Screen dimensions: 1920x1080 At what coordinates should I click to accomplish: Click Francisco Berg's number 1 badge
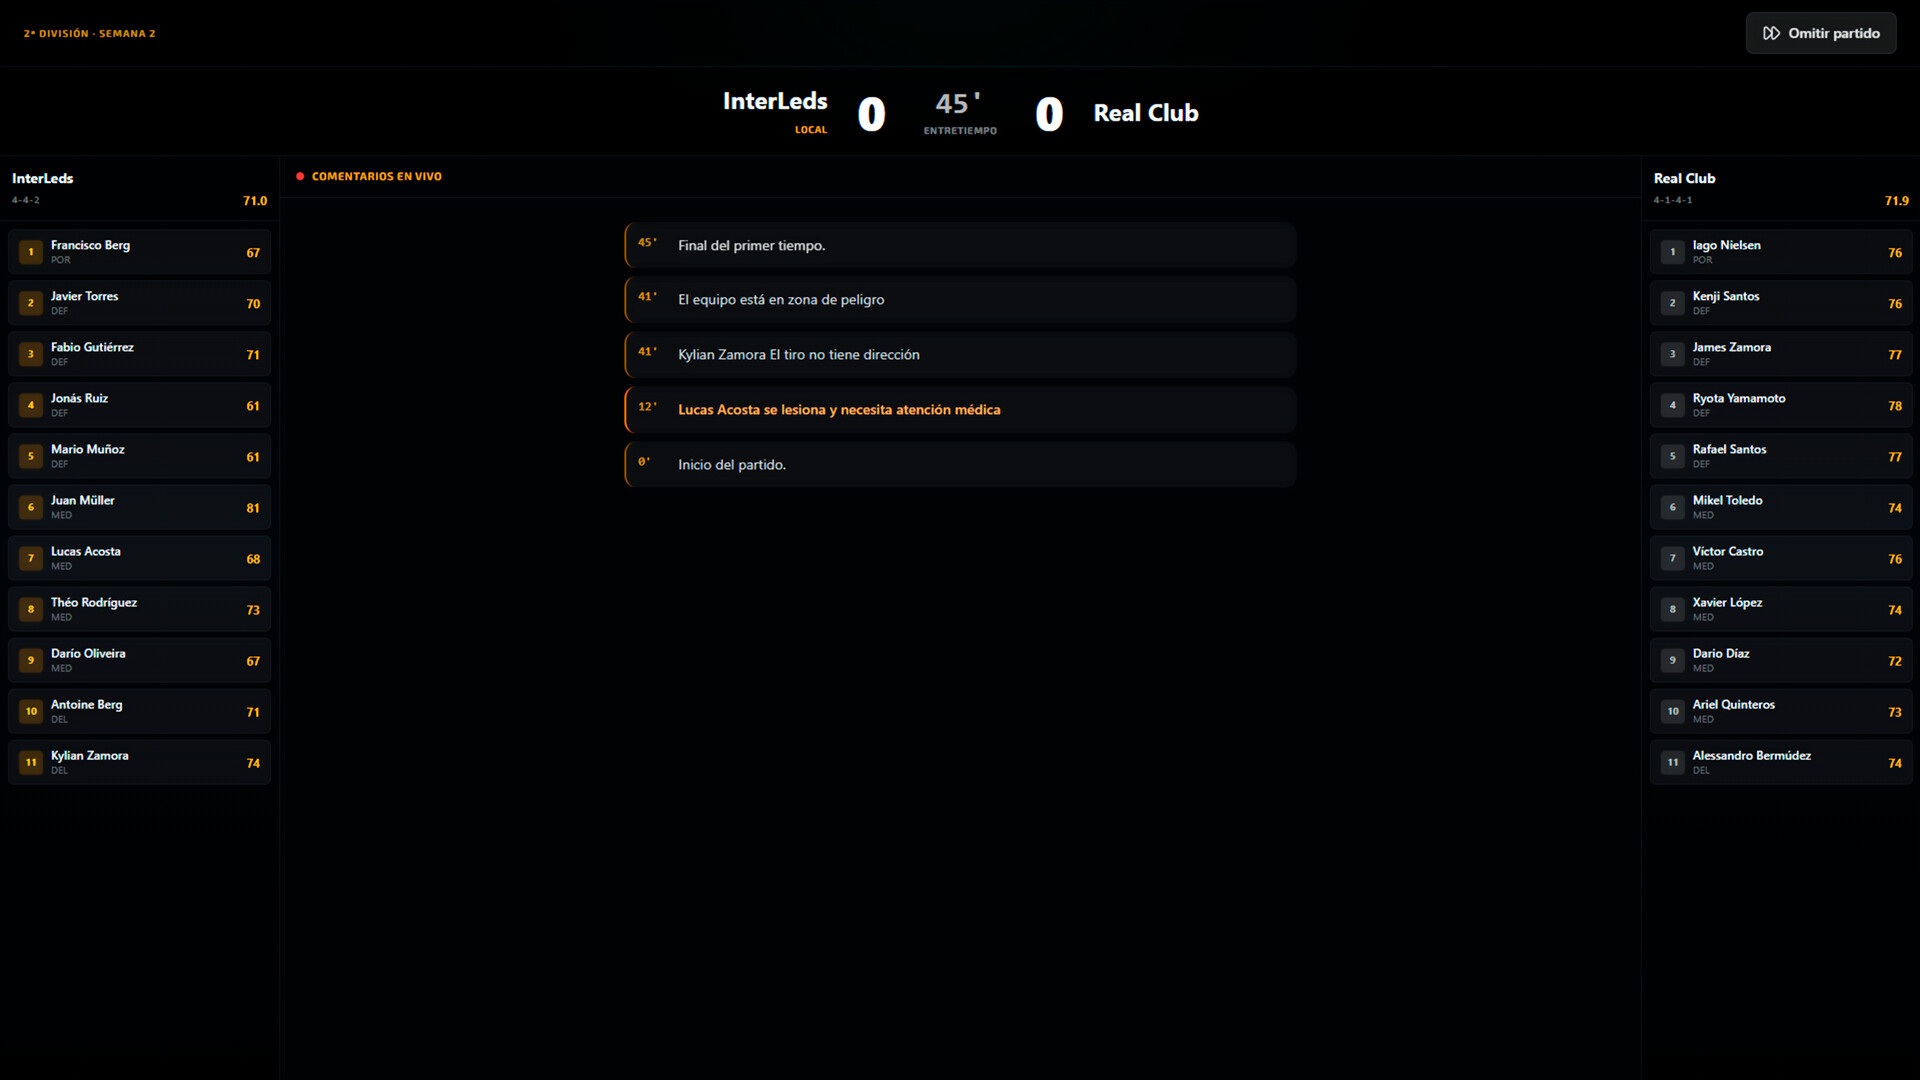[31, 252]
